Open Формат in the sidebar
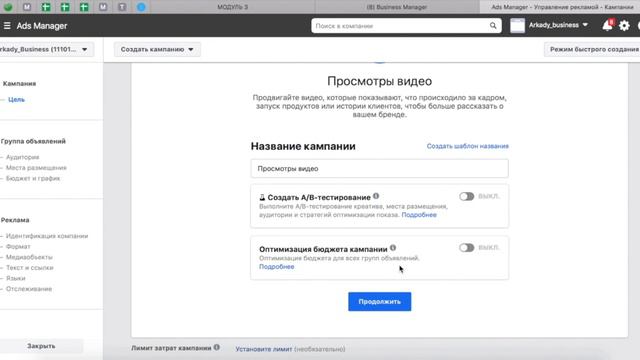The height and width of the screenshot is (360, 640). (18, 247)
